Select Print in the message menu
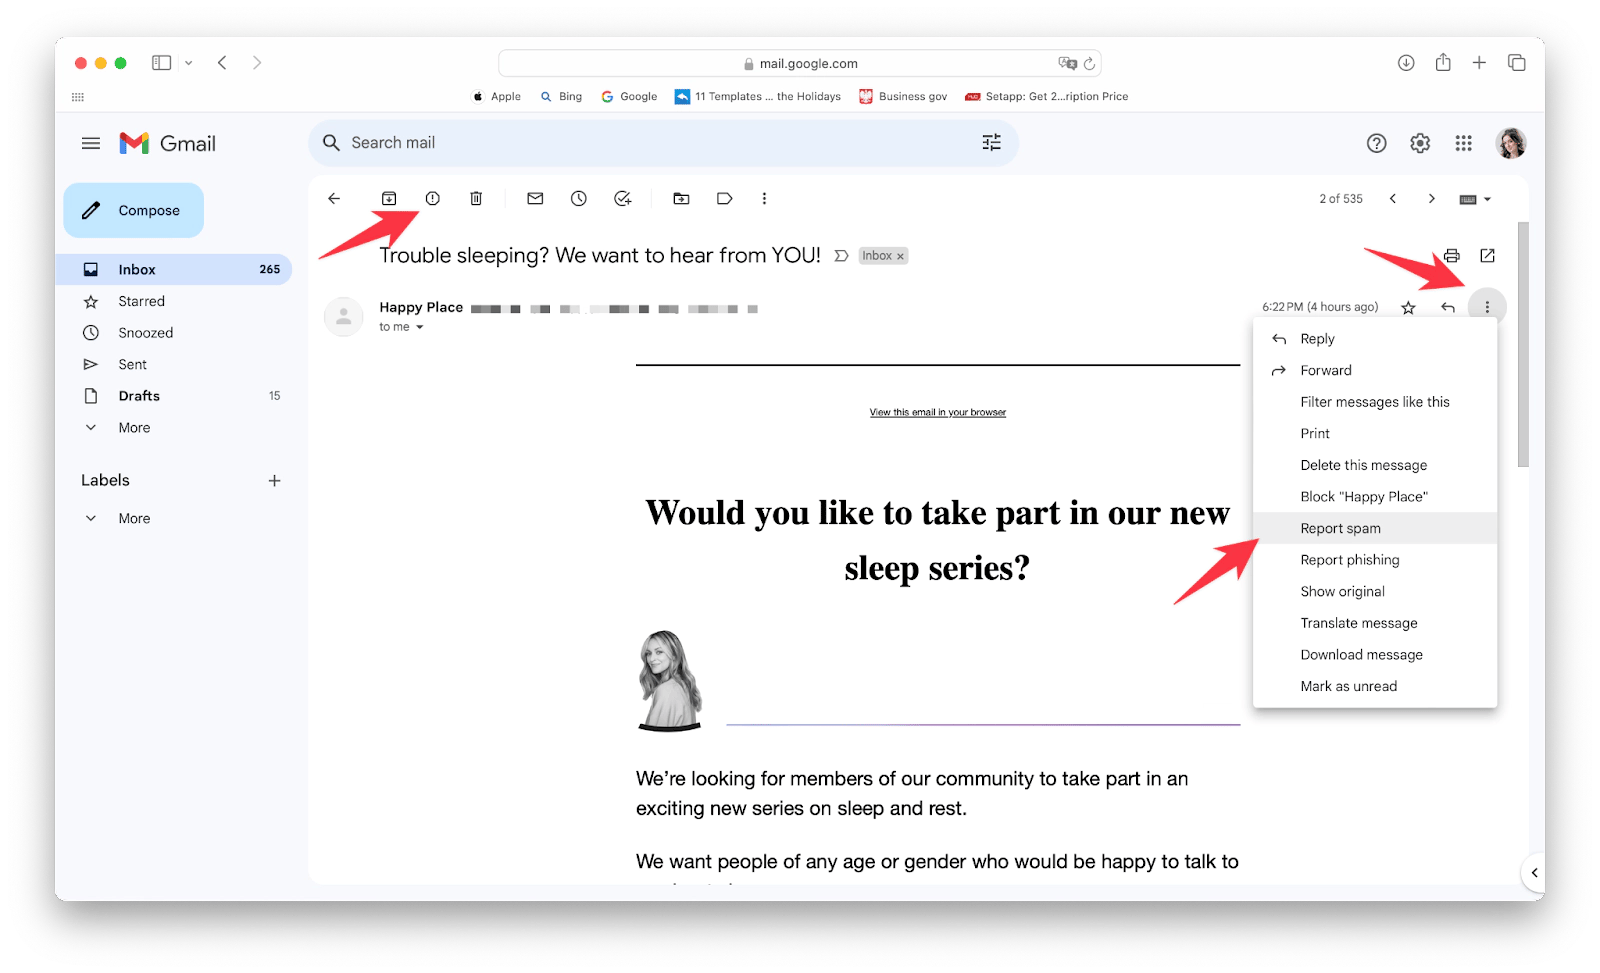This screenshot has width=1600, height=973. click(1375, 434)
